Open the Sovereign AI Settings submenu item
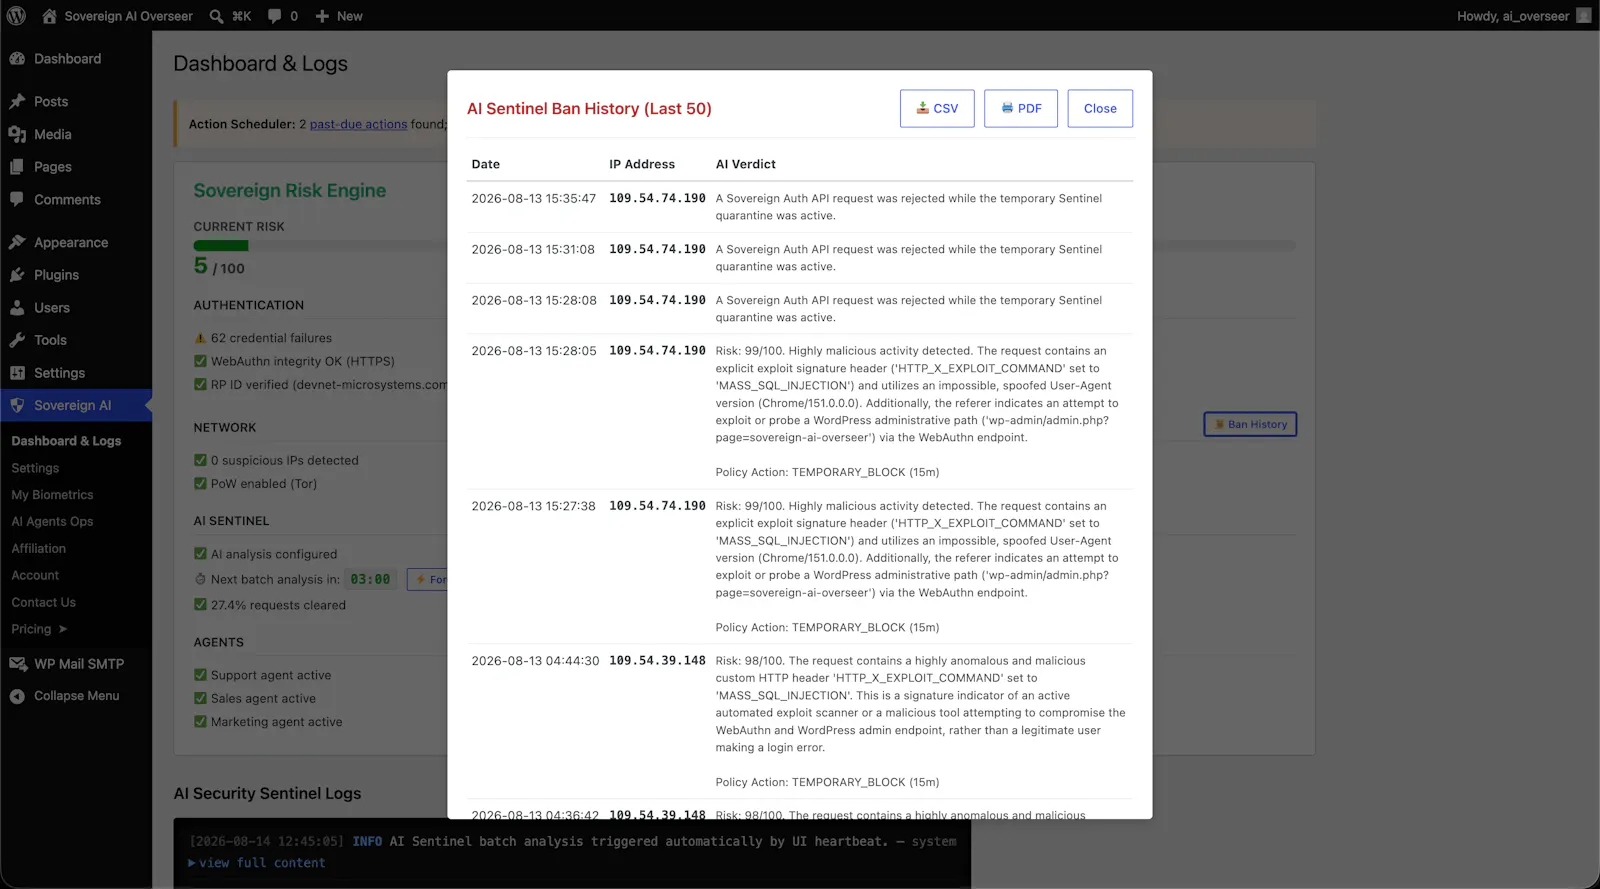This screenshot has width=1600, height=889. pyautogui.click(x=35, y=468)
